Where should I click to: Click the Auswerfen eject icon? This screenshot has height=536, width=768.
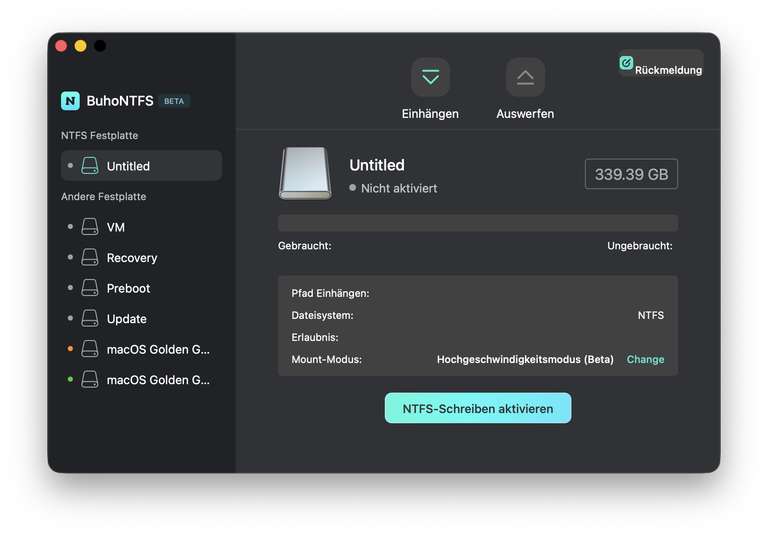(525, 77)
